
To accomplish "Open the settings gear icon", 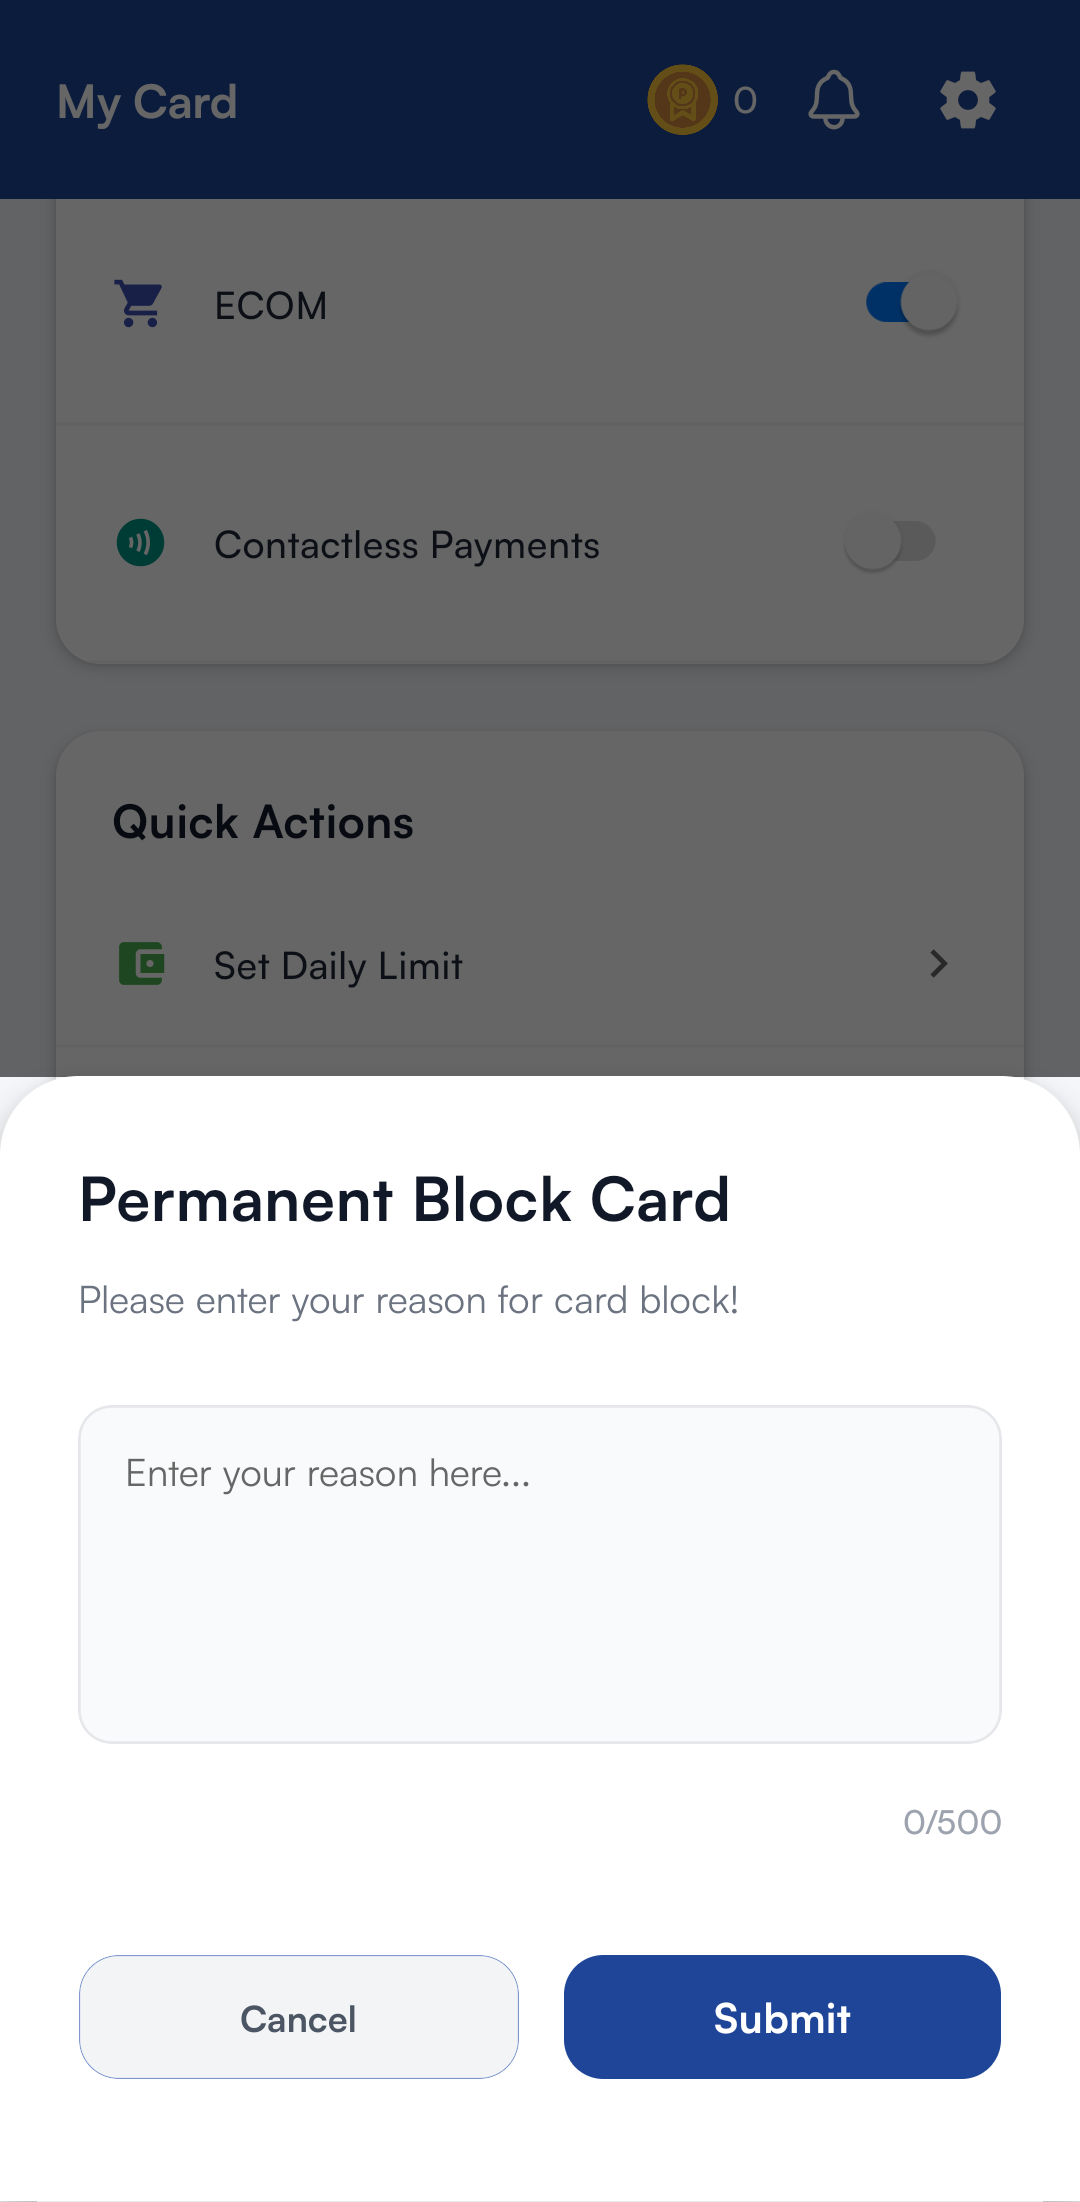I will (967, 100).
